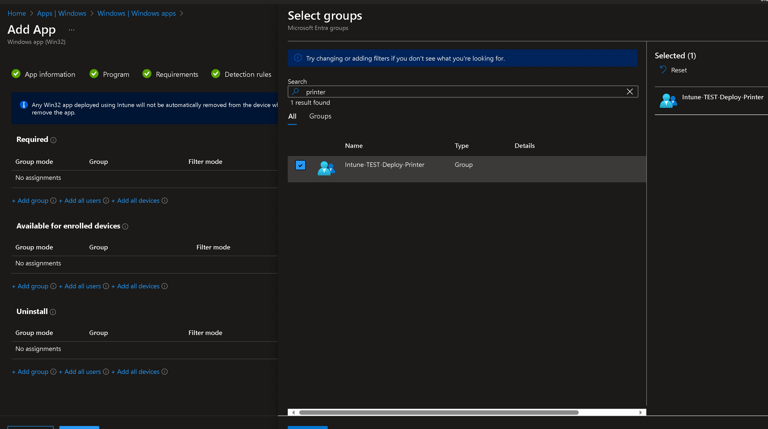
Task: Go to the Detection rules step
Action: point(247,74)
